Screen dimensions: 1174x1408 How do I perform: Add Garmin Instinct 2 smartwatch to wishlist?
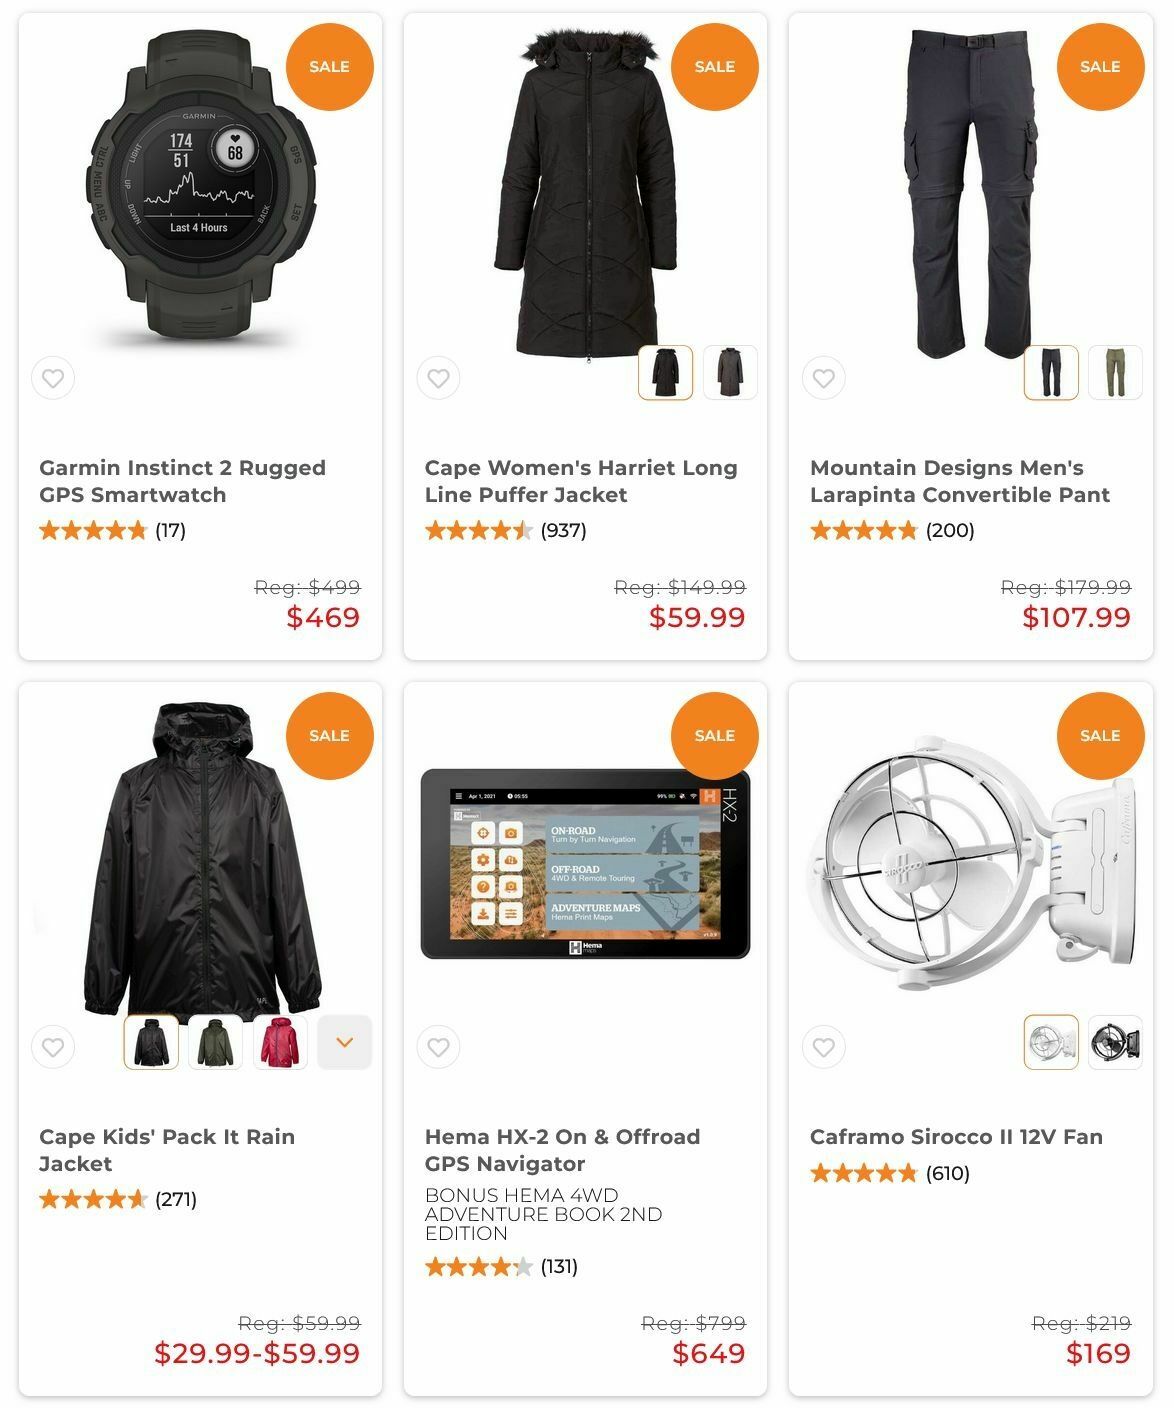point(53,378)
